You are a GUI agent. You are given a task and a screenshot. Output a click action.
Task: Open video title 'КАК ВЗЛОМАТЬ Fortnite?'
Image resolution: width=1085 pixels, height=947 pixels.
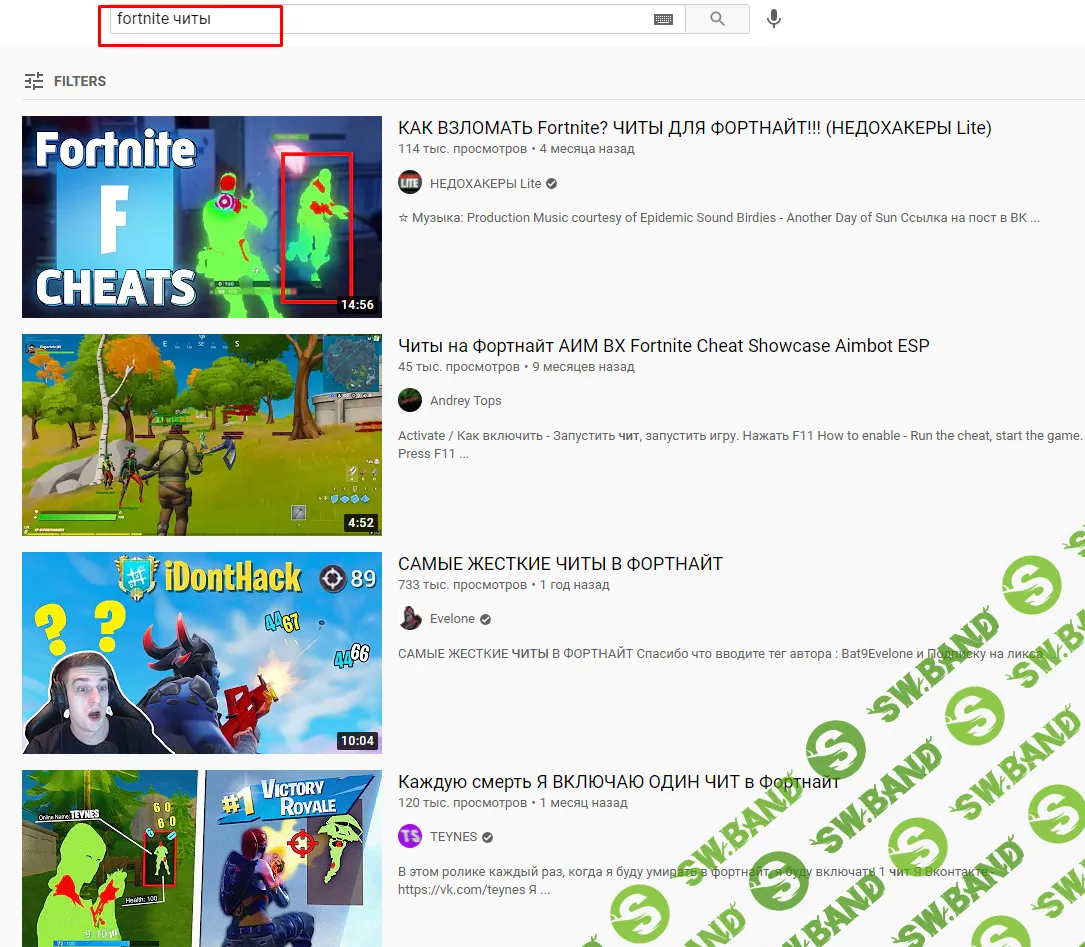click(694, 128)
